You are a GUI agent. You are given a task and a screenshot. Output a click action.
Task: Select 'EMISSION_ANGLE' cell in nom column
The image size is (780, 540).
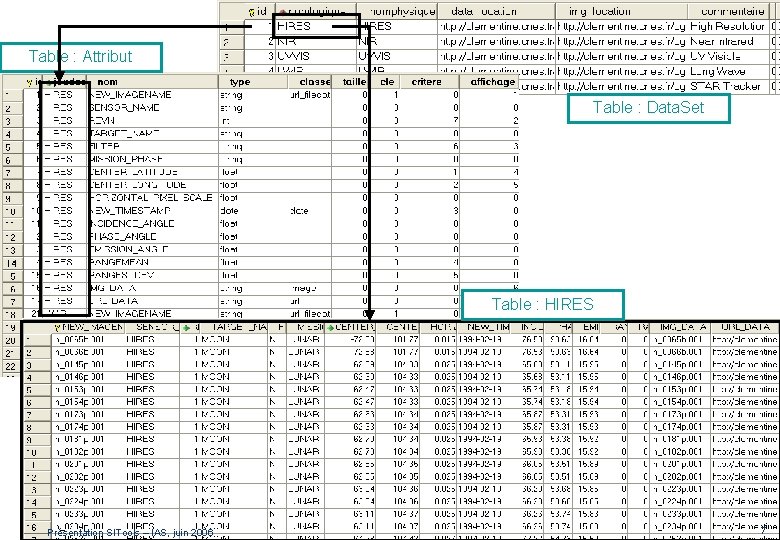[153, 249]
